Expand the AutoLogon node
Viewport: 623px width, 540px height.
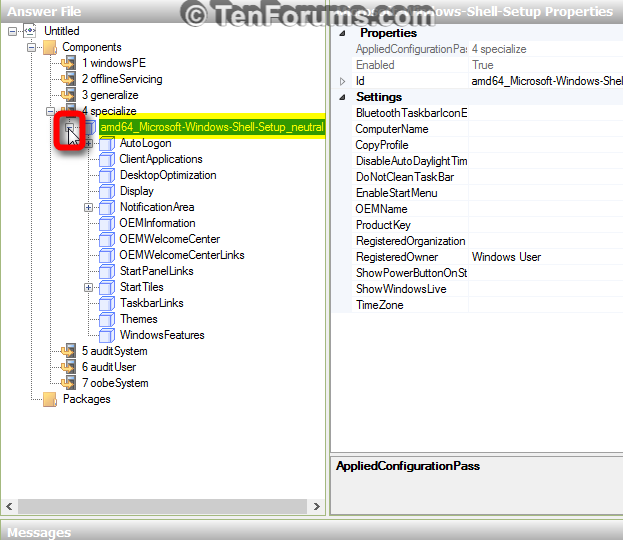point(89,143)
